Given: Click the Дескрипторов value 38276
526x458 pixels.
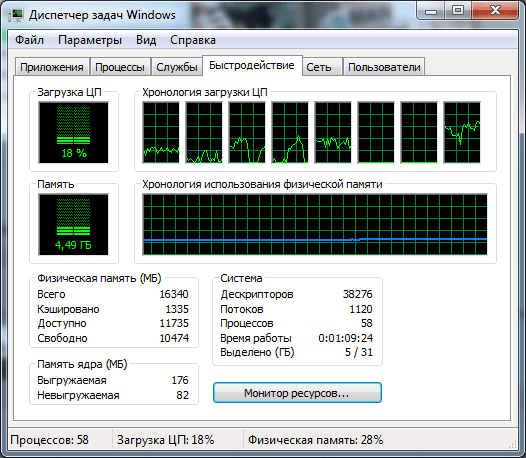Looking at the screenshot, I should pyautogui.click(x=358, y=294).
